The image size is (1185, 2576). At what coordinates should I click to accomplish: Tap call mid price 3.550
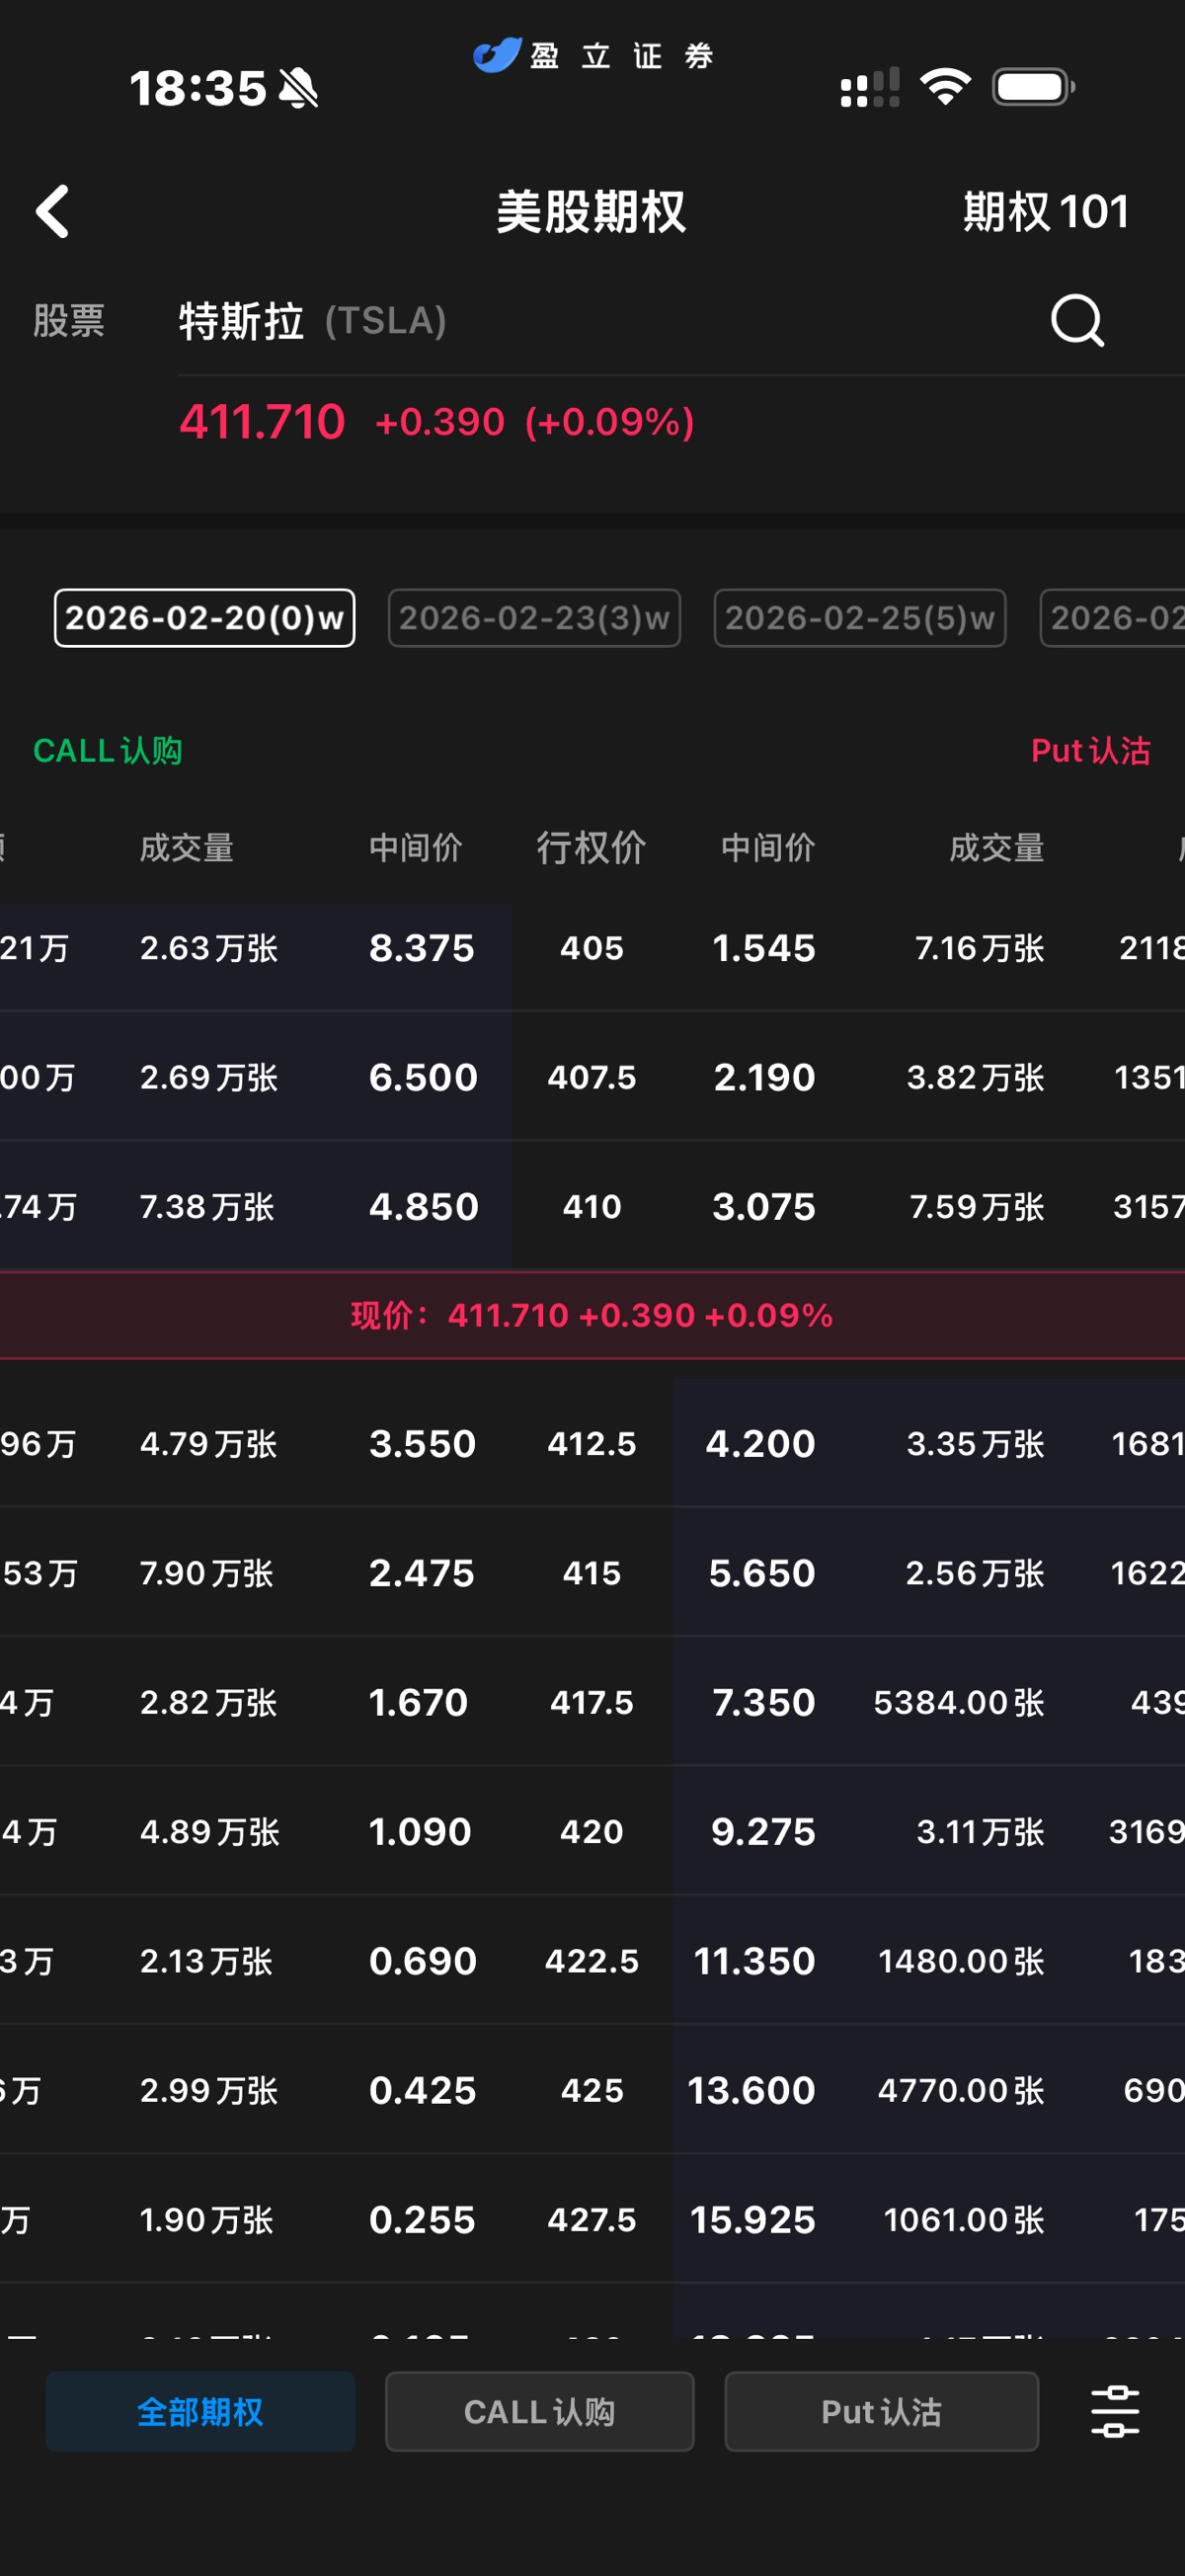pos(422,1443)
